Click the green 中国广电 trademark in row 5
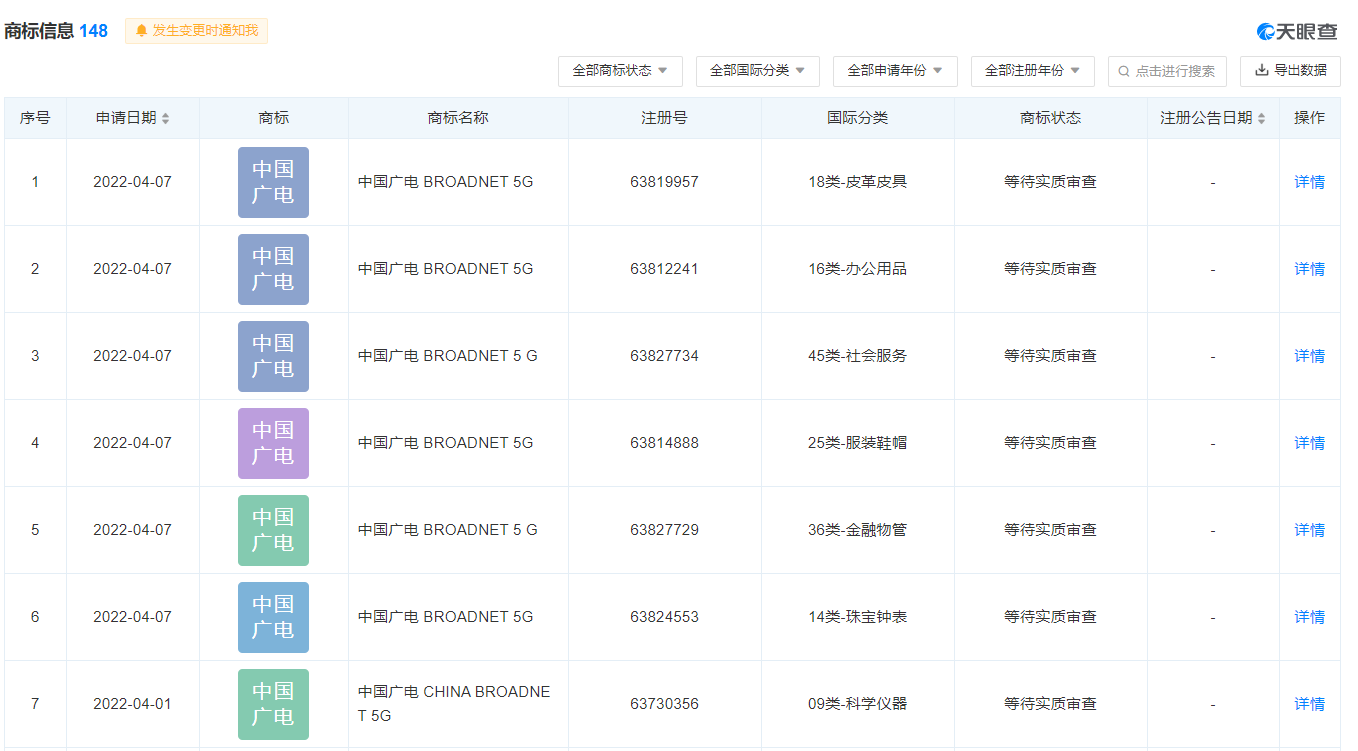 pyautogui.click(x=273, y=530)
